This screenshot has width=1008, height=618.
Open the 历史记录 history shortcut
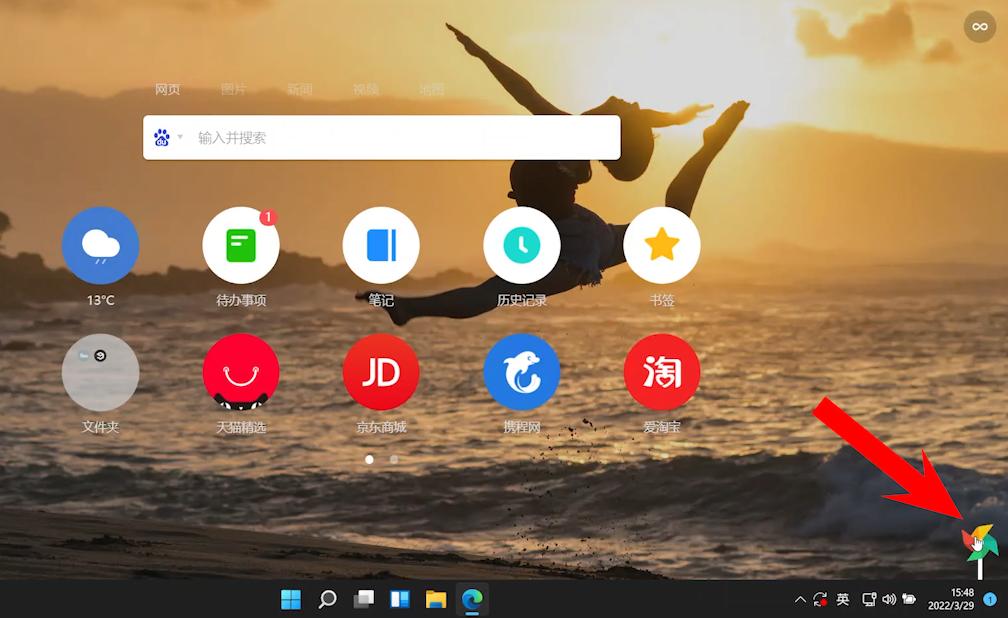[x=521, y=246]
